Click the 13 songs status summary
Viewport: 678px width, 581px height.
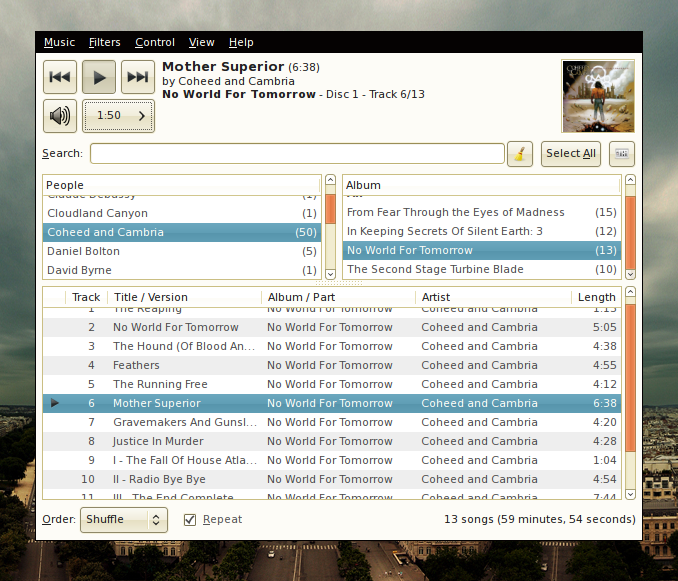[540, 519]
